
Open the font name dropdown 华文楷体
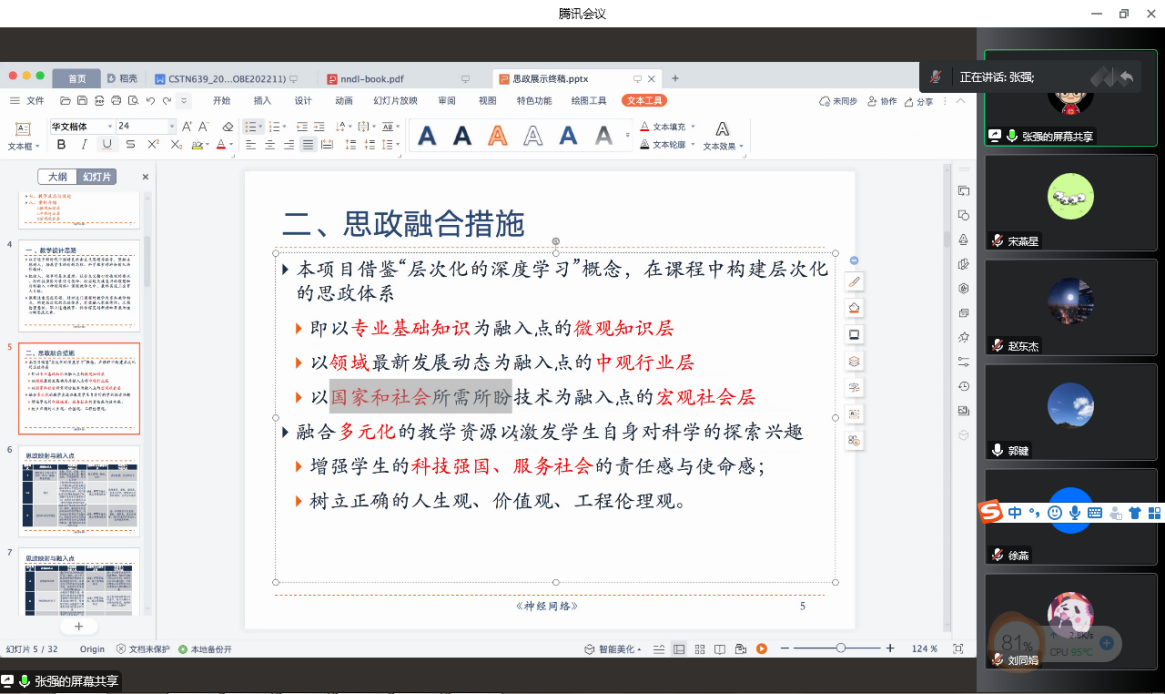pyautogui.click(x=82, y=127)
